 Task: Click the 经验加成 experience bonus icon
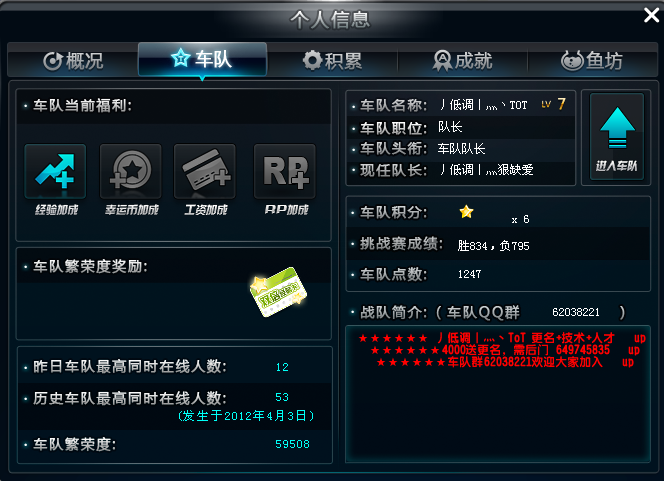(55, 171)
